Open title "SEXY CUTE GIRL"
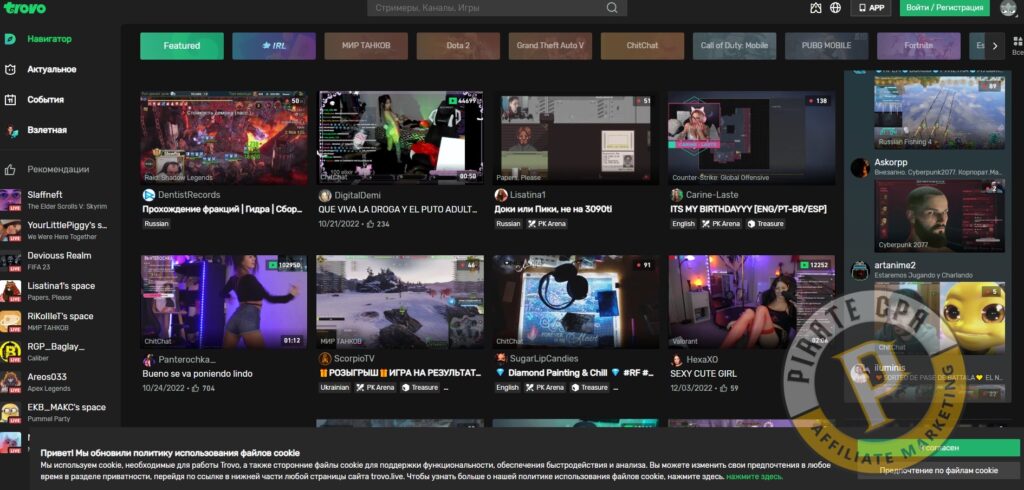 point(703,374)
